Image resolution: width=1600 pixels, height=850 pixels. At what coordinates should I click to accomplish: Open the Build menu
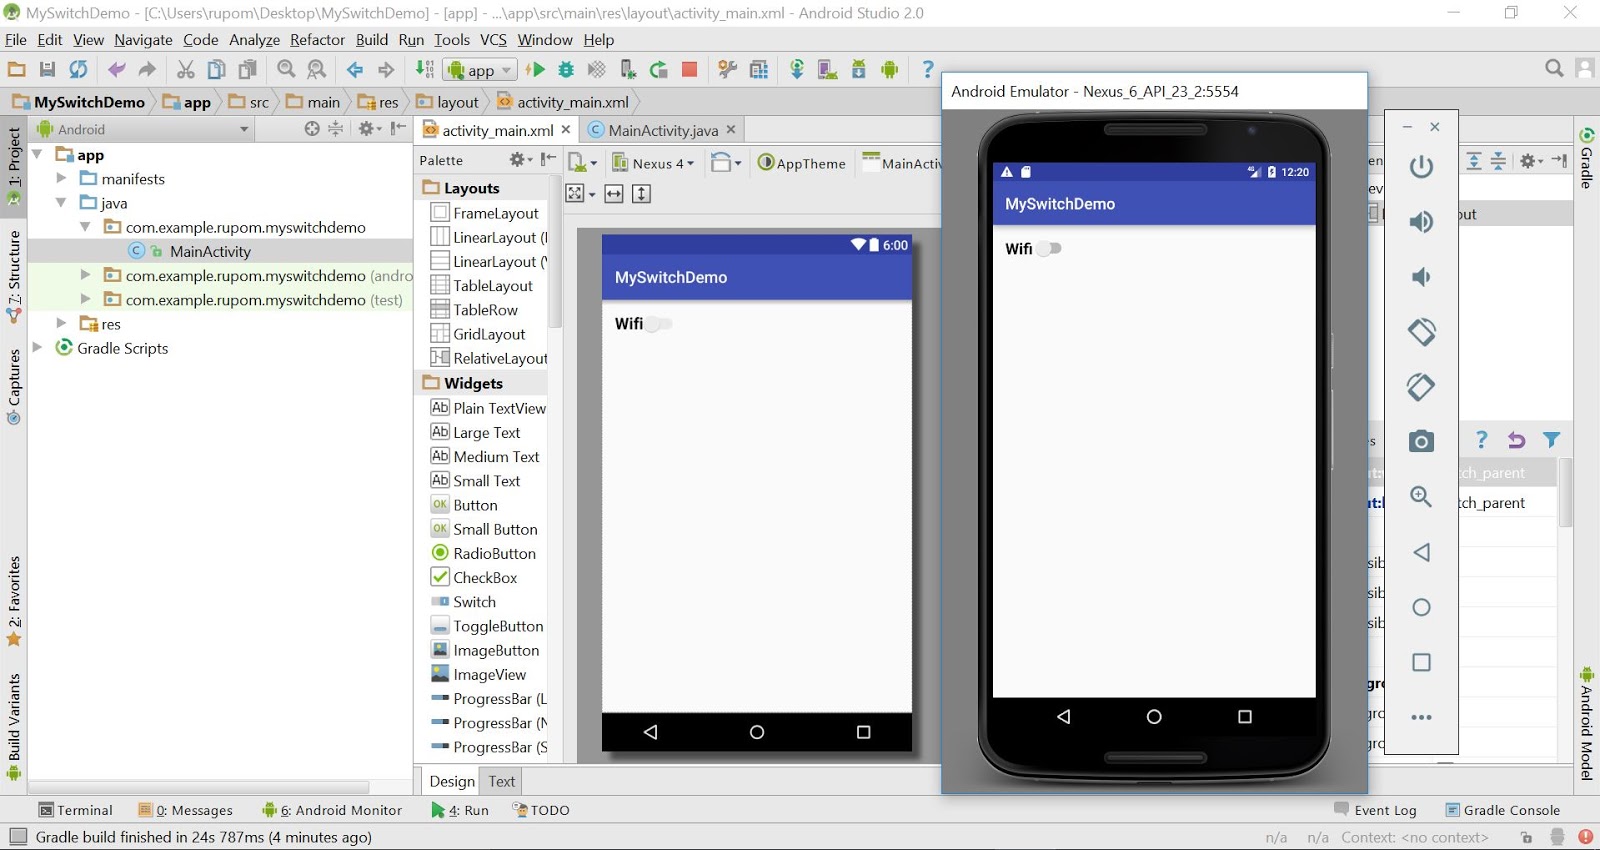pyautogui.click(x=372, y=40)
